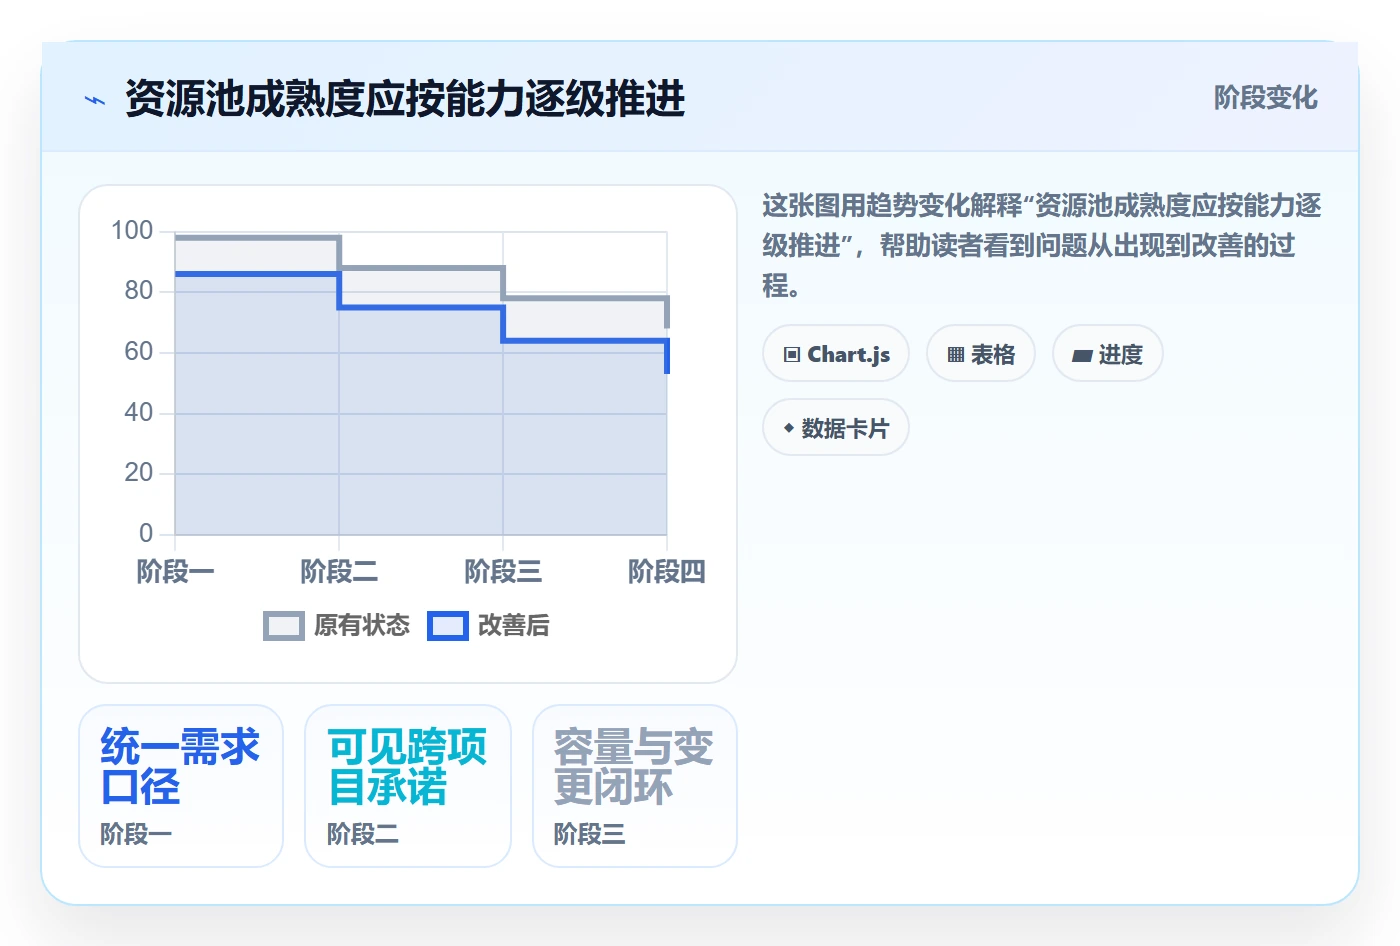Screen dimensions: 1400x946
Task: Select the Chart.js tag
Action: pos(836,354)
